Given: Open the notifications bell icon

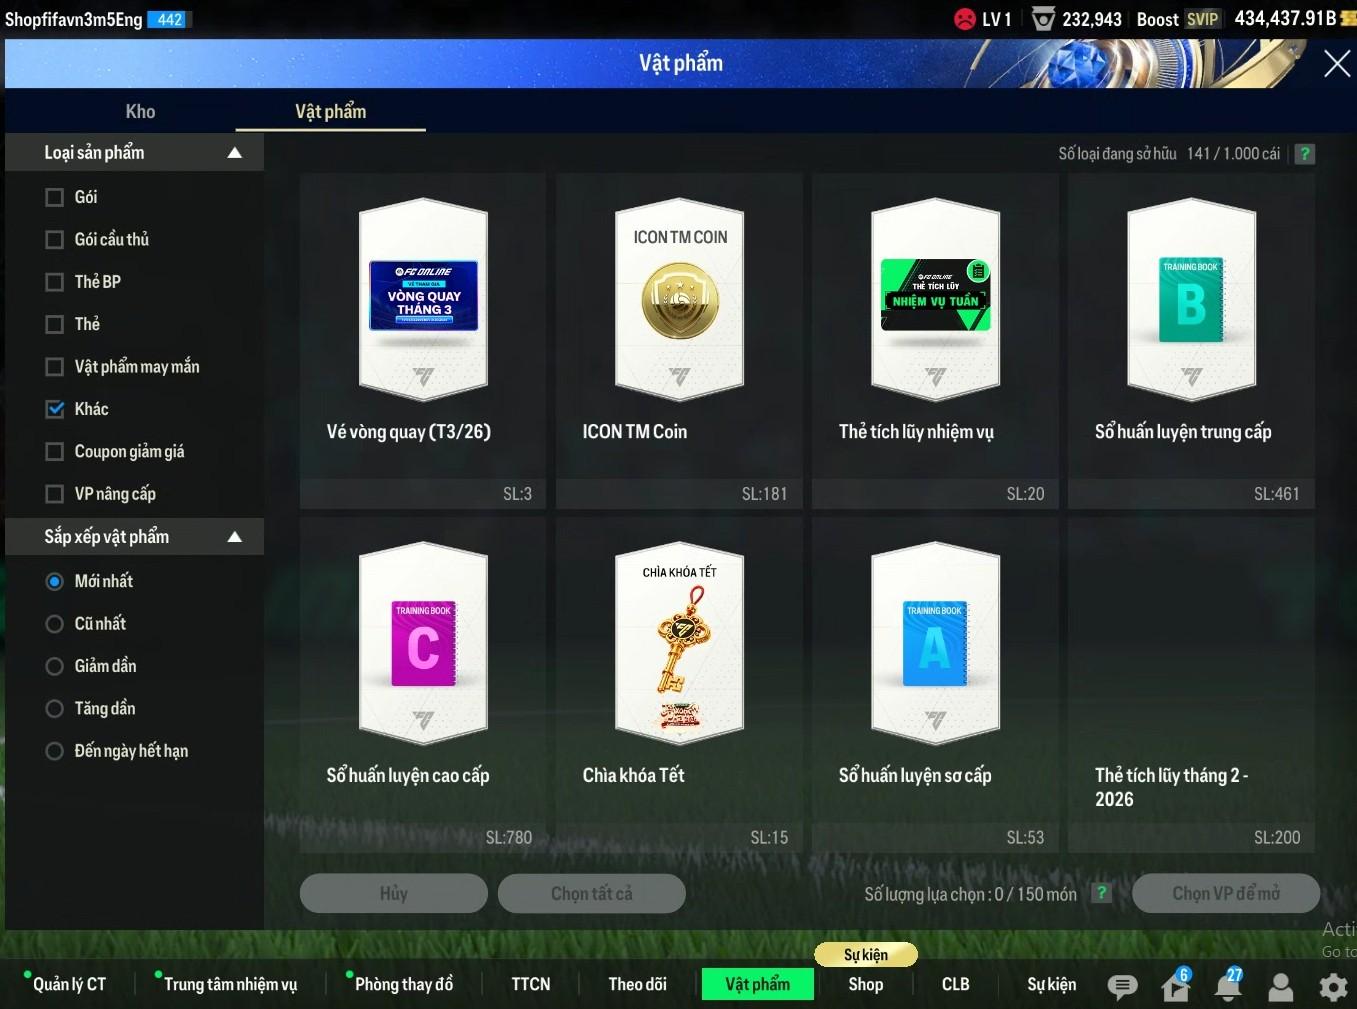Looking at the screenshot, I should click(x=1228, y=986).
